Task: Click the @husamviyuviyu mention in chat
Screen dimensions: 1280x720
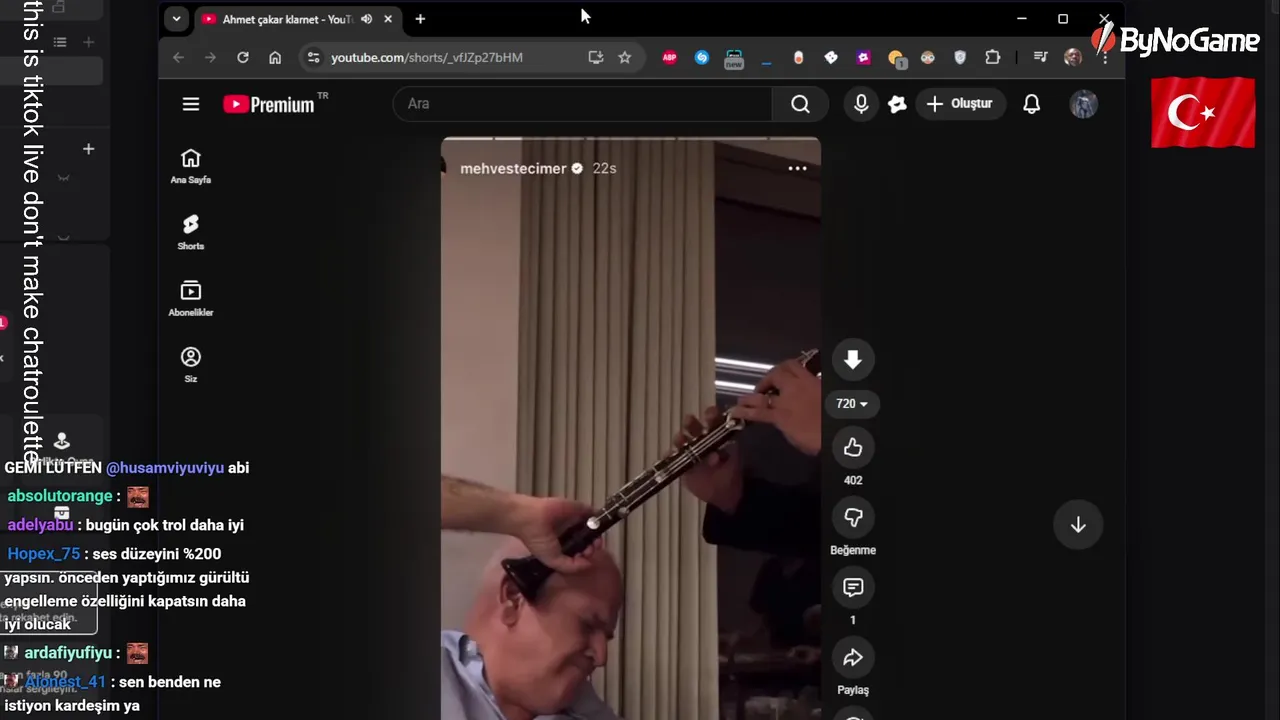Action: click(165, 468)
